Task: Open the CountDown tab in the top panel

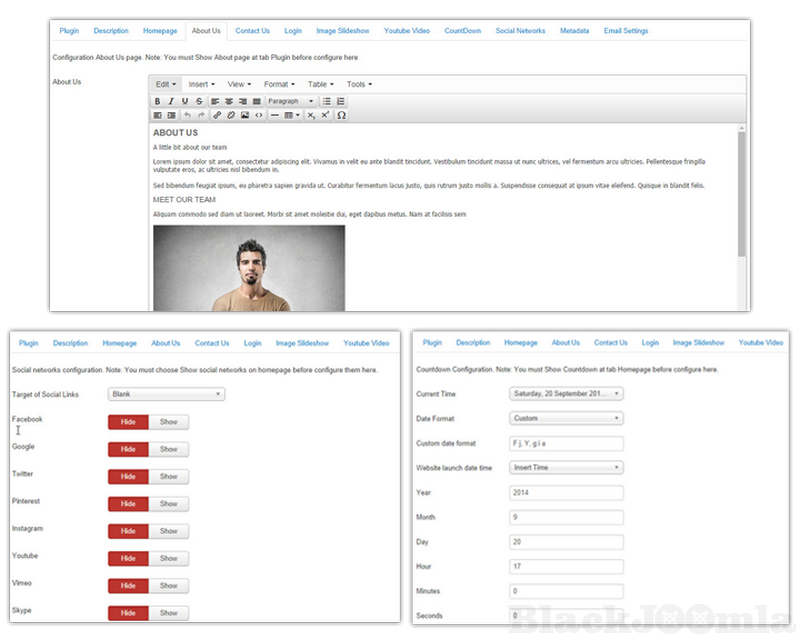Action: point(462,31)
